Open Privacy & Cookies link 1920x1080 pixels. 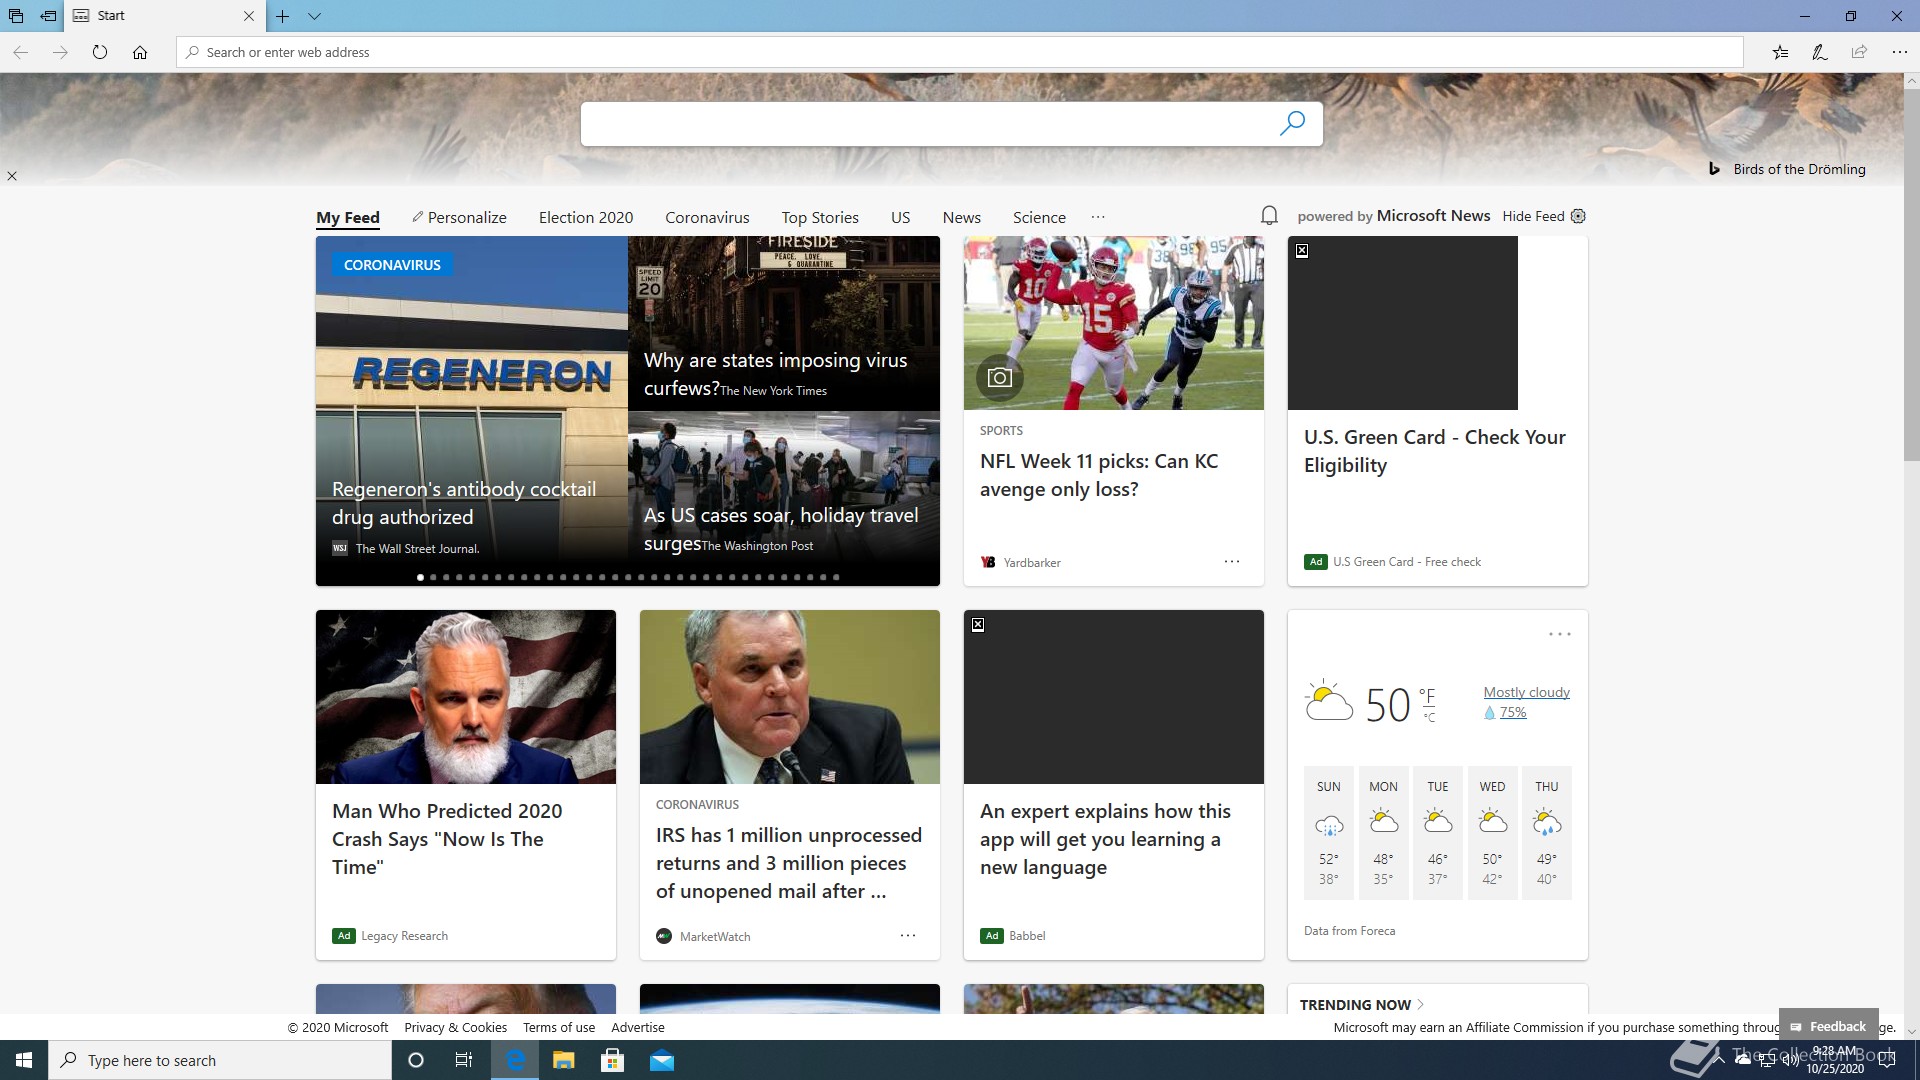pos(455,1027)
